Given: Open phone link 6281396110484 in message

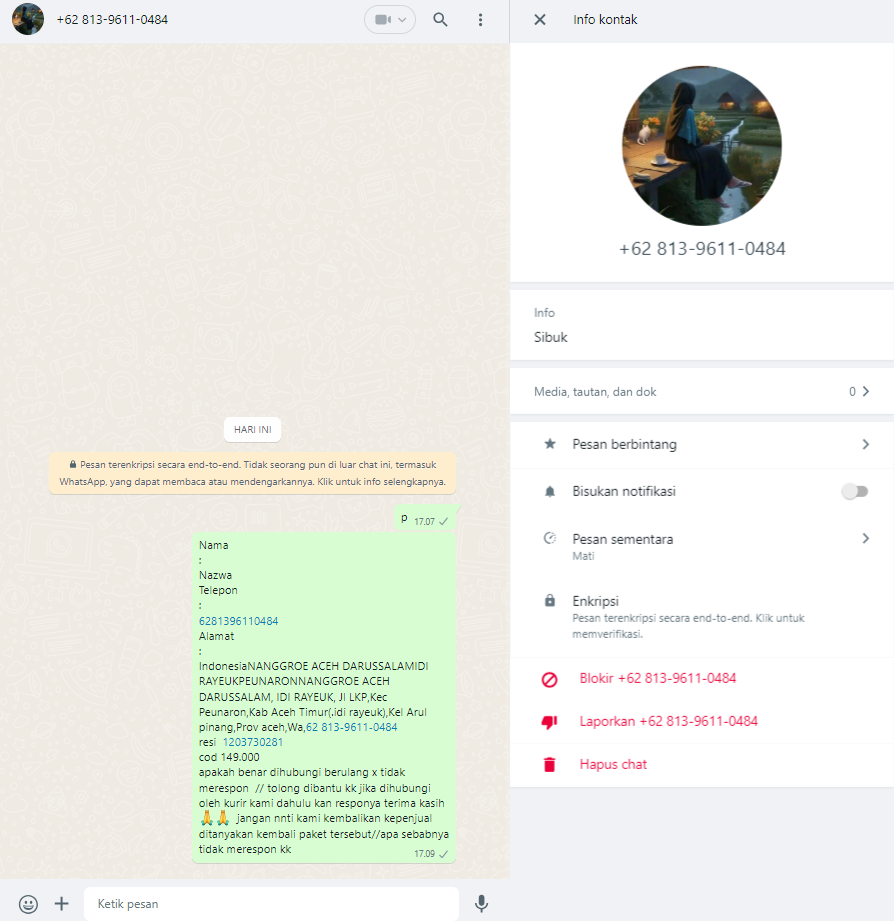Looking at the screenshot, I should 238,621.
